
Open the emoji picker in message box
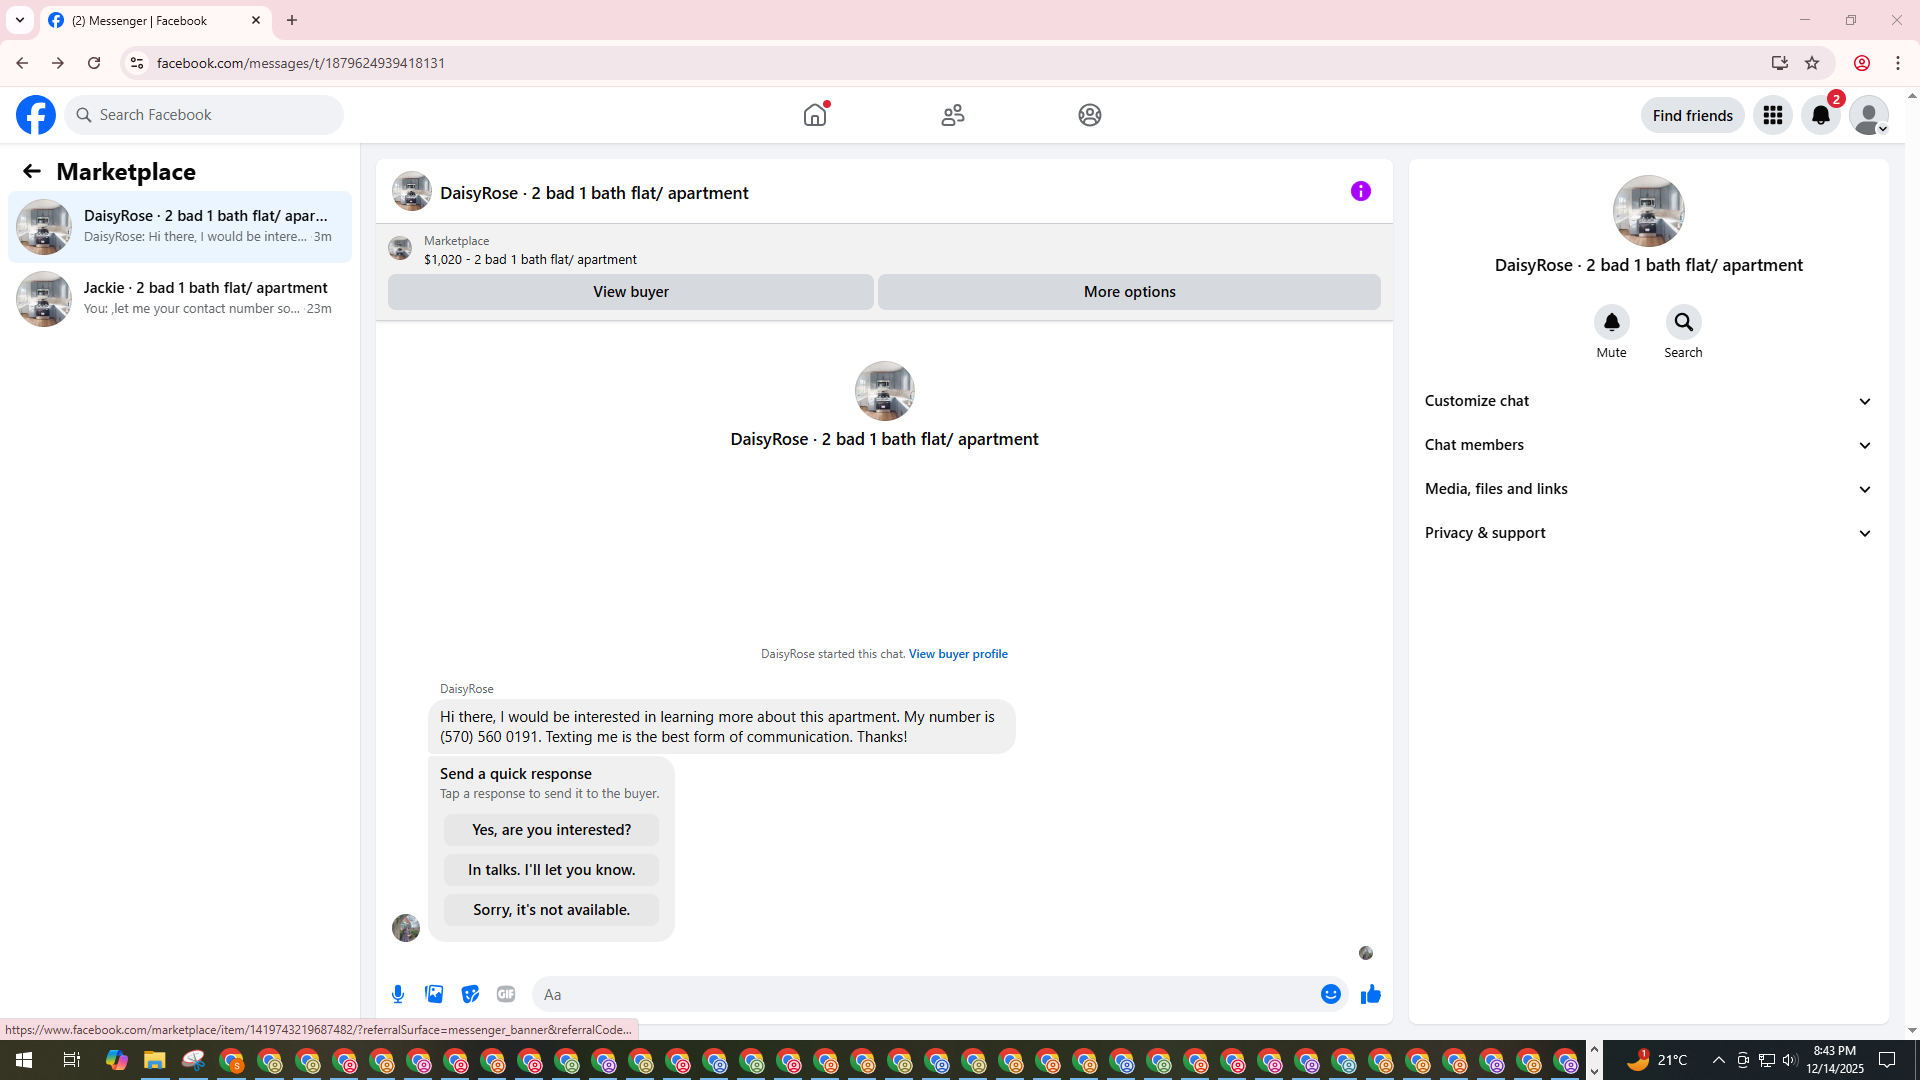click(x=1330, y=994)
